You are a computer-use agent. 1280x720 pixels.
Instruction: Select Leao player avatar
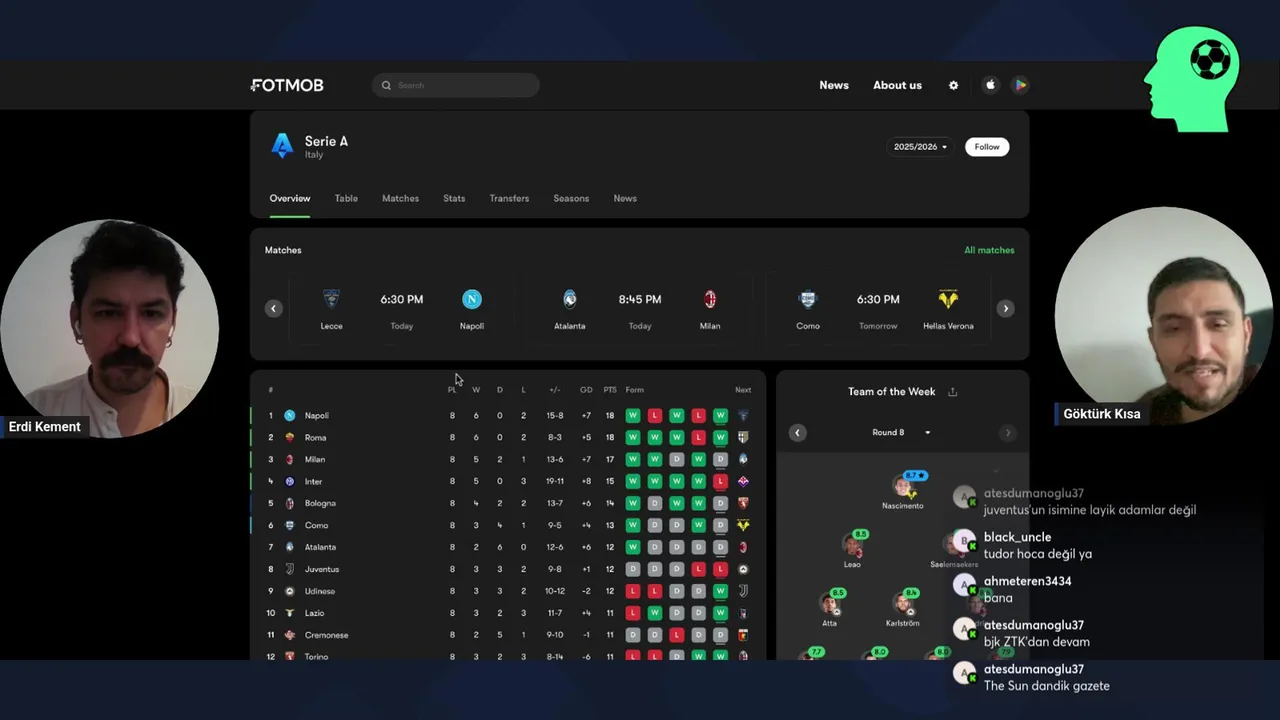pyautogui.click(x=852, y=546)
